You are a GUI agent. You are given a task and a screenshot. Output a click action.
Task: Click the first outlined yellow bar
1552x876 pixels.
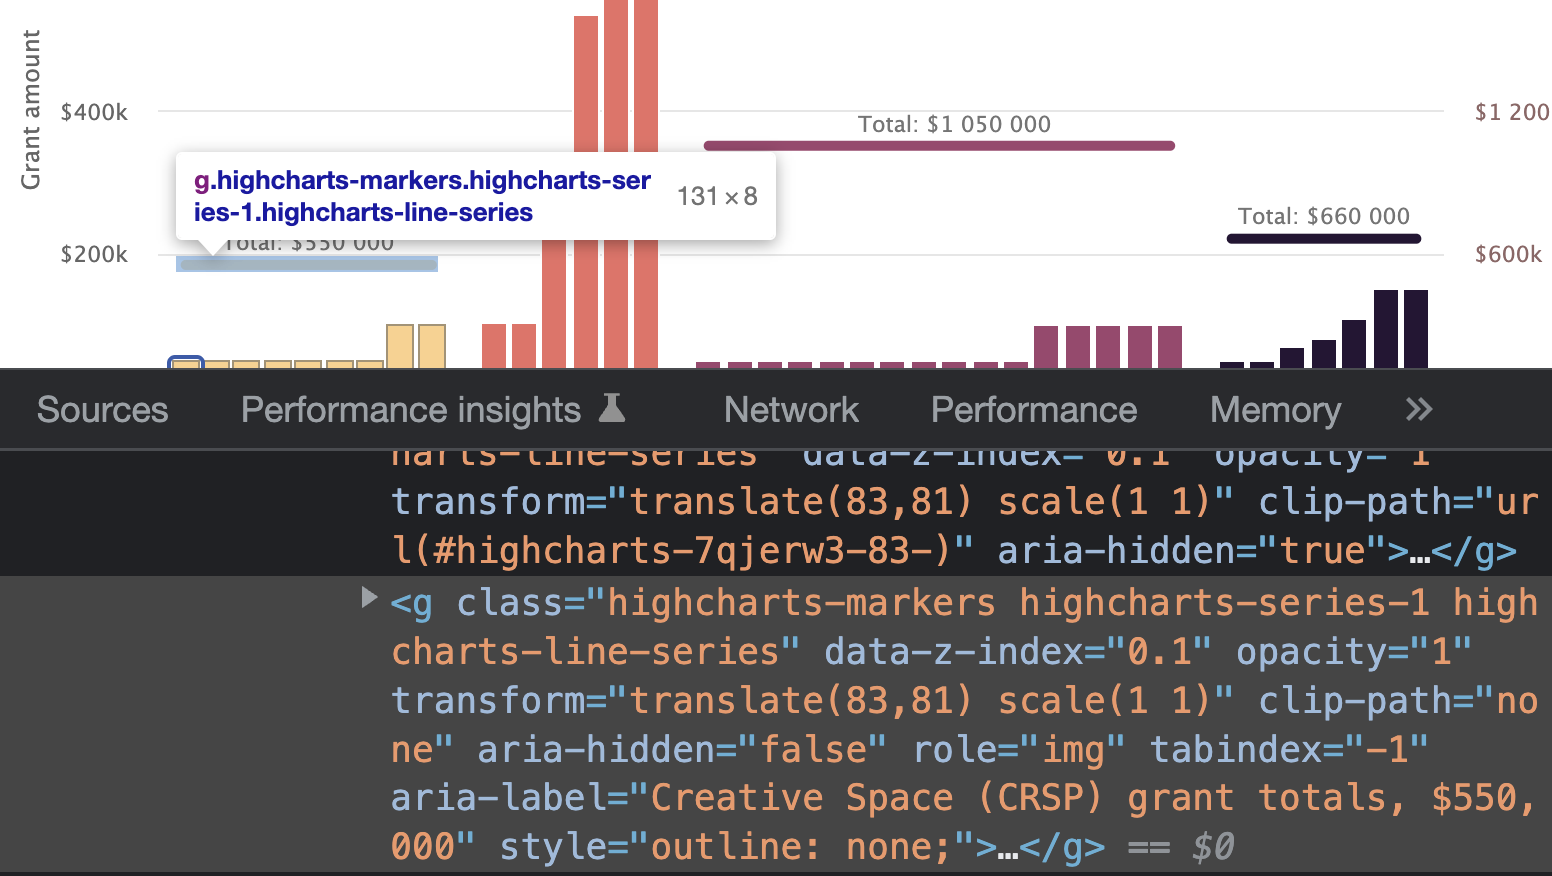186,363
